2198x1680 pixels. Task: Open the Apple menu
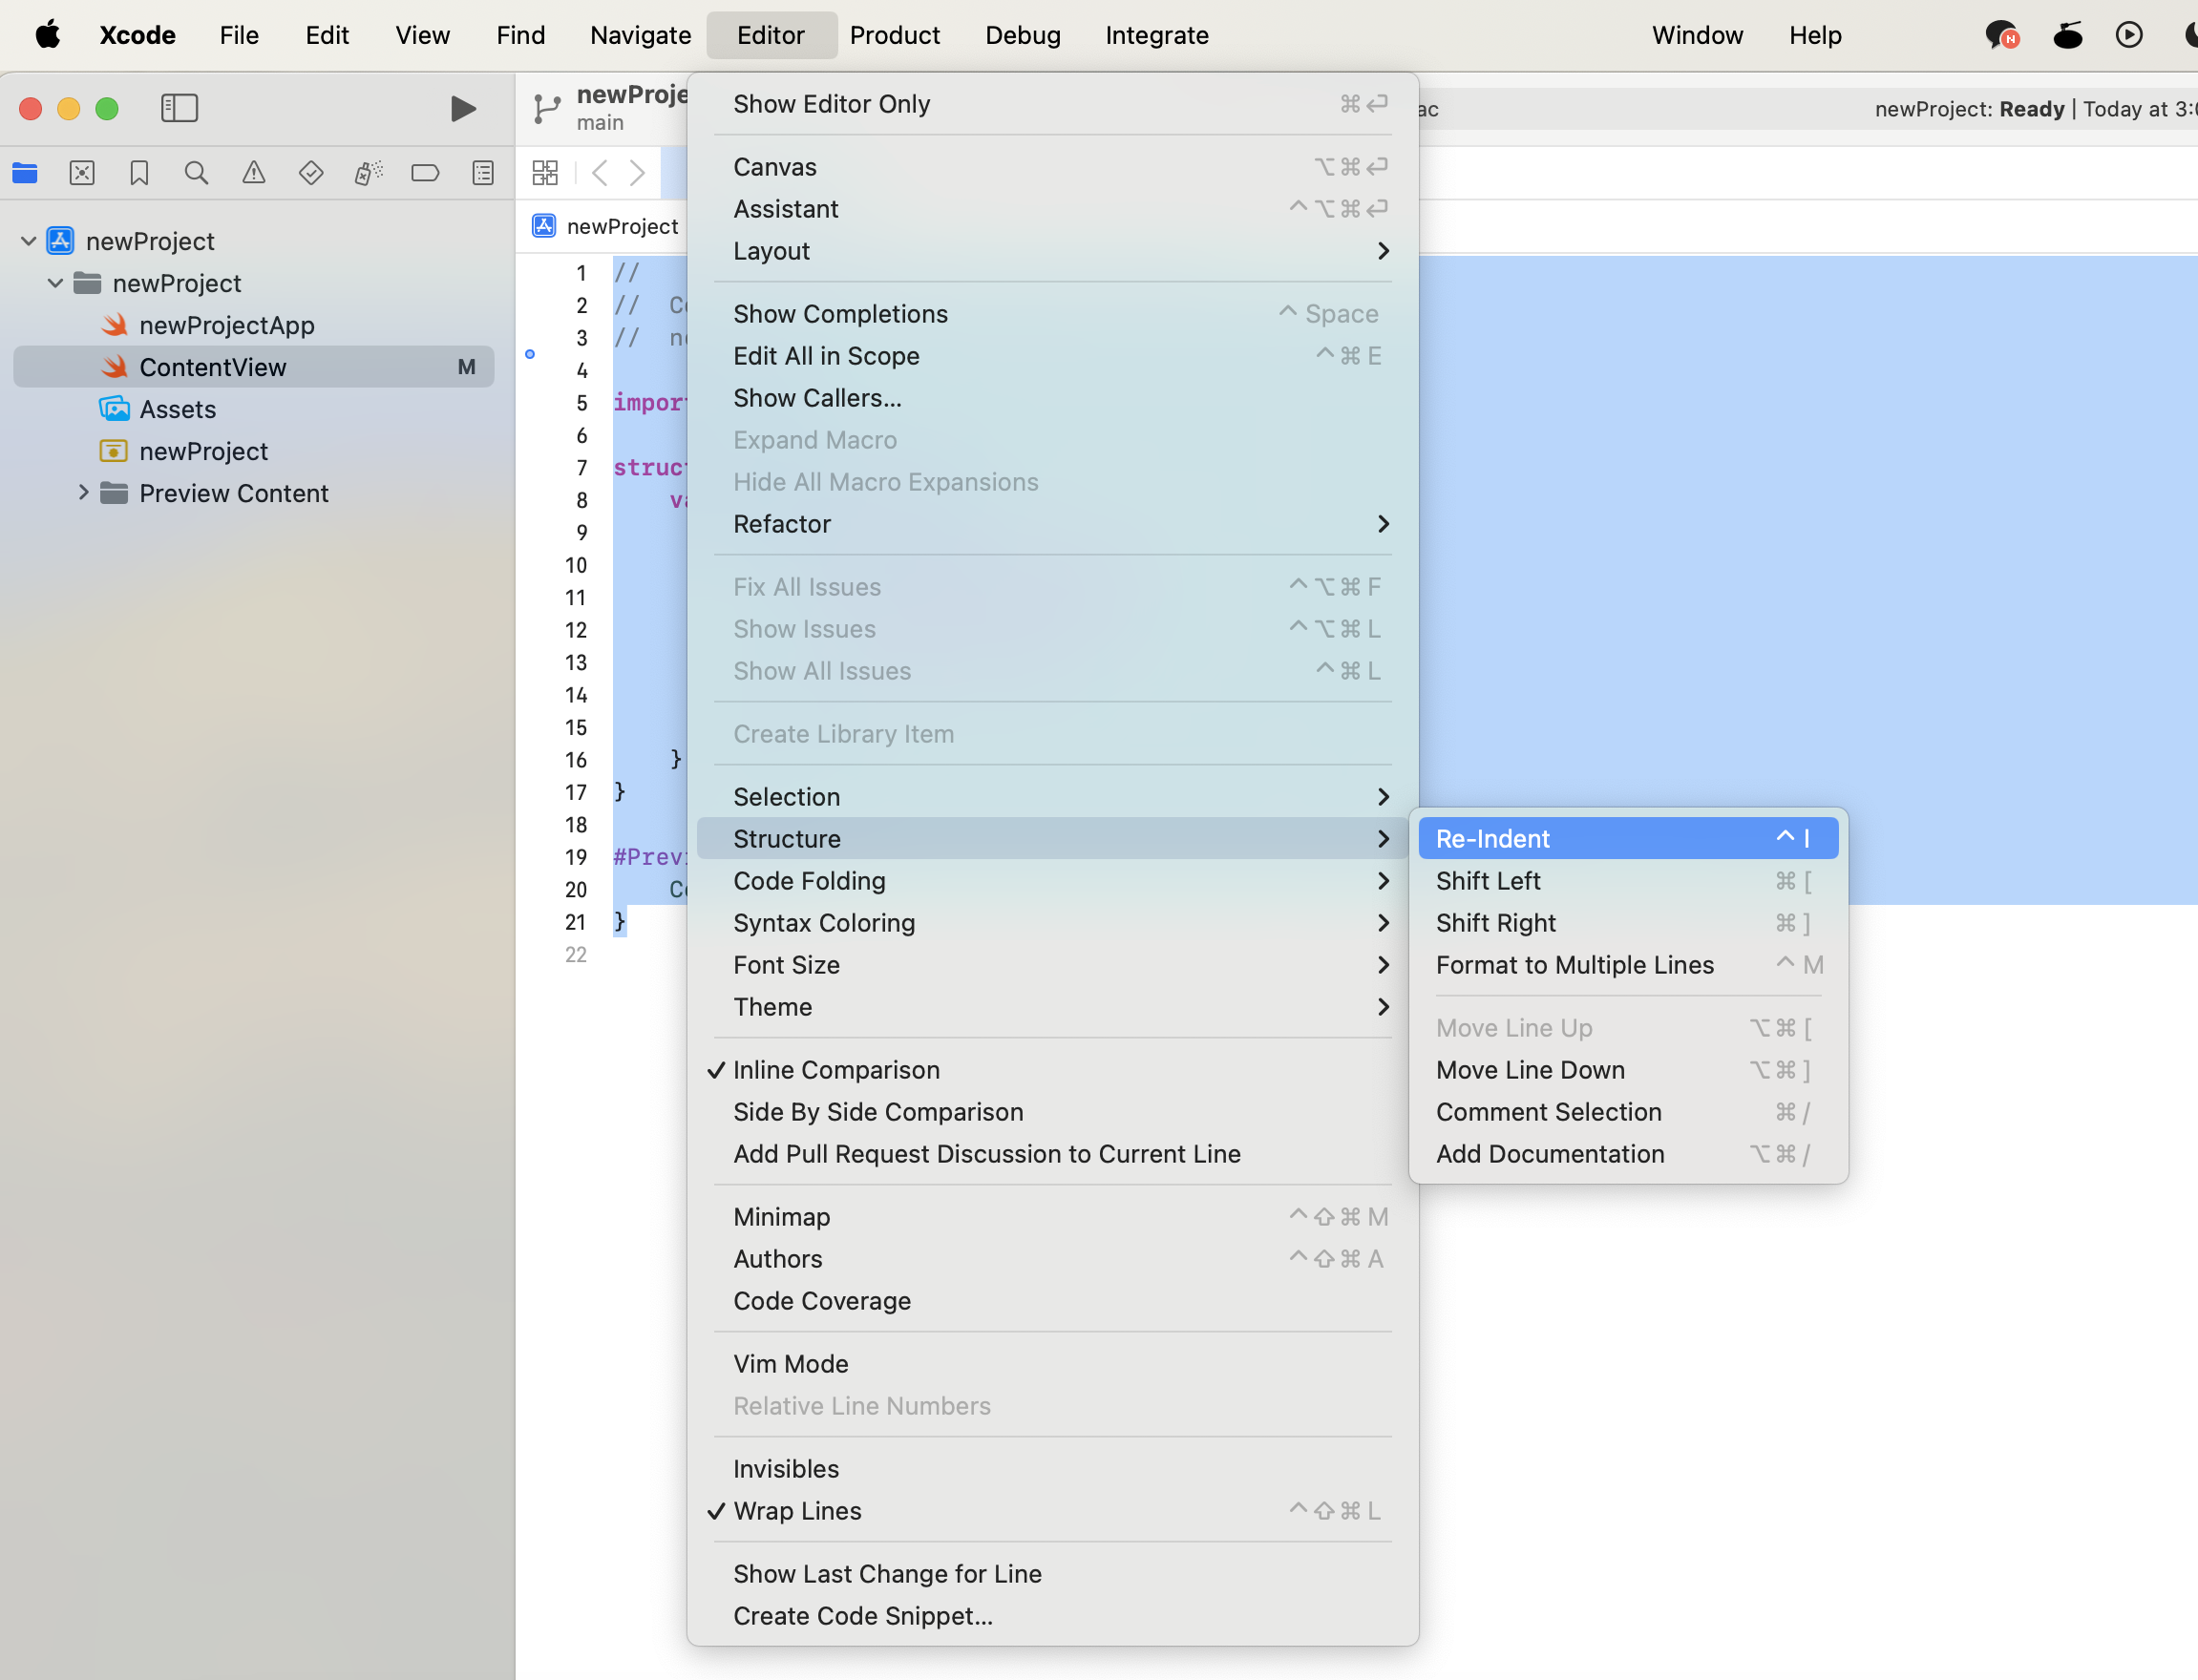click(x=47, y=35)
